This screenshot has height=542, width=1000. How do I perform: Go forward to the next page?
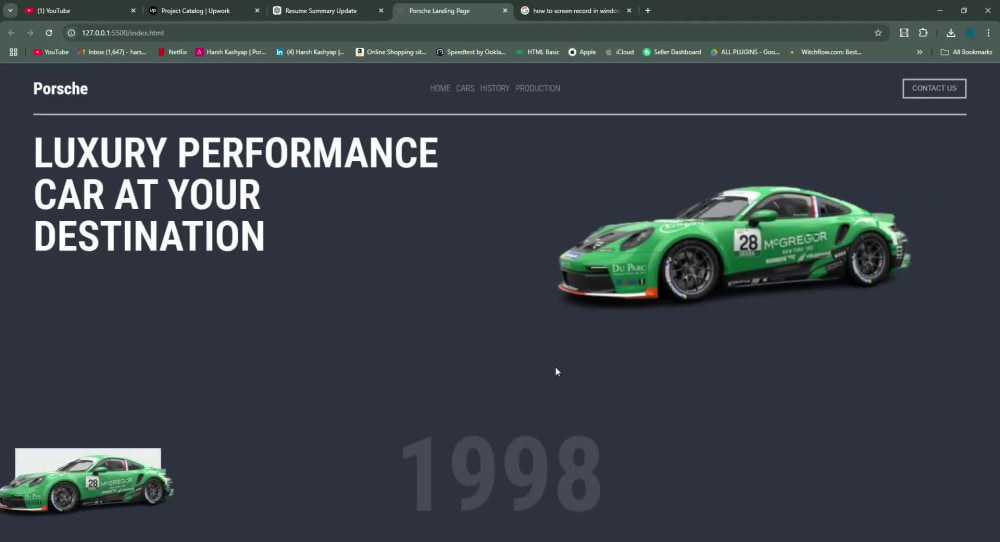[30, 33]
